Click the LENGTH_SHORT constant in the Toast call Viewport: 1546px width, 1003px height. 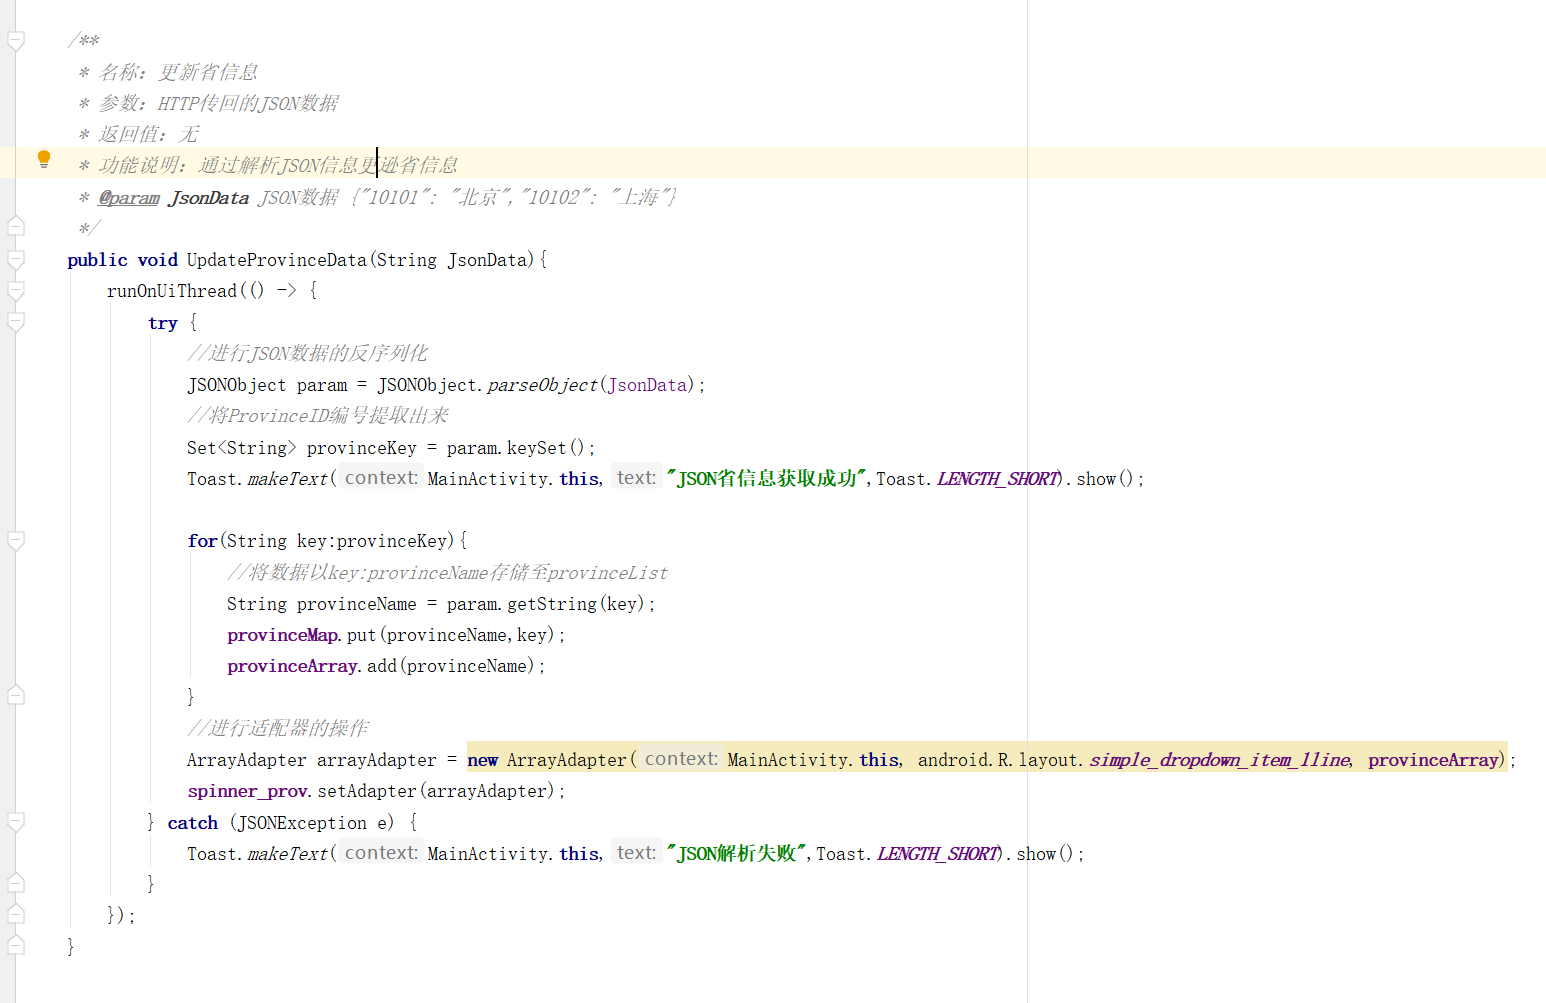point(996,478)
